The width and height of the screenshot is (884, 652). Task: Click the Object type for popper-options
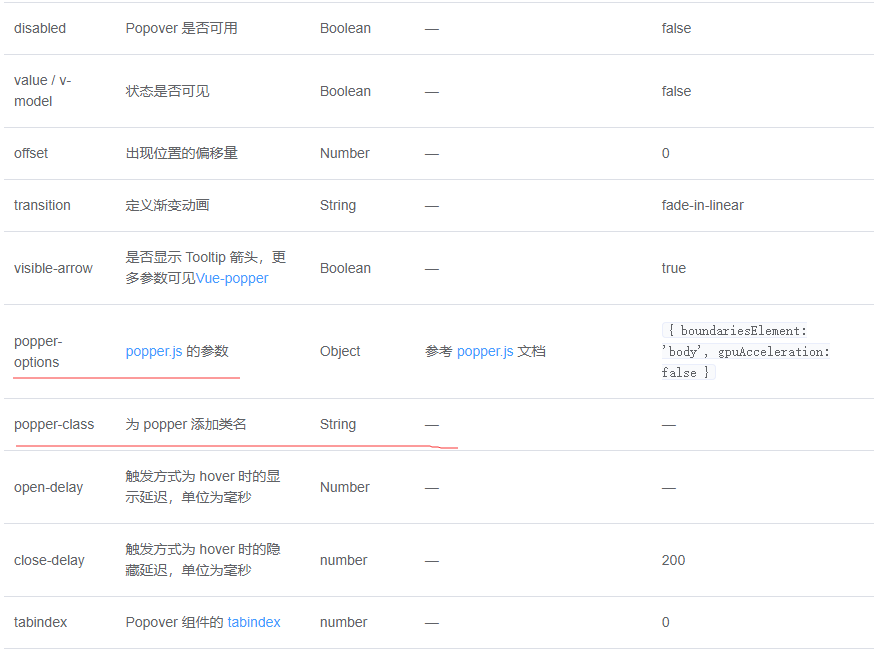tap(340, 351)
